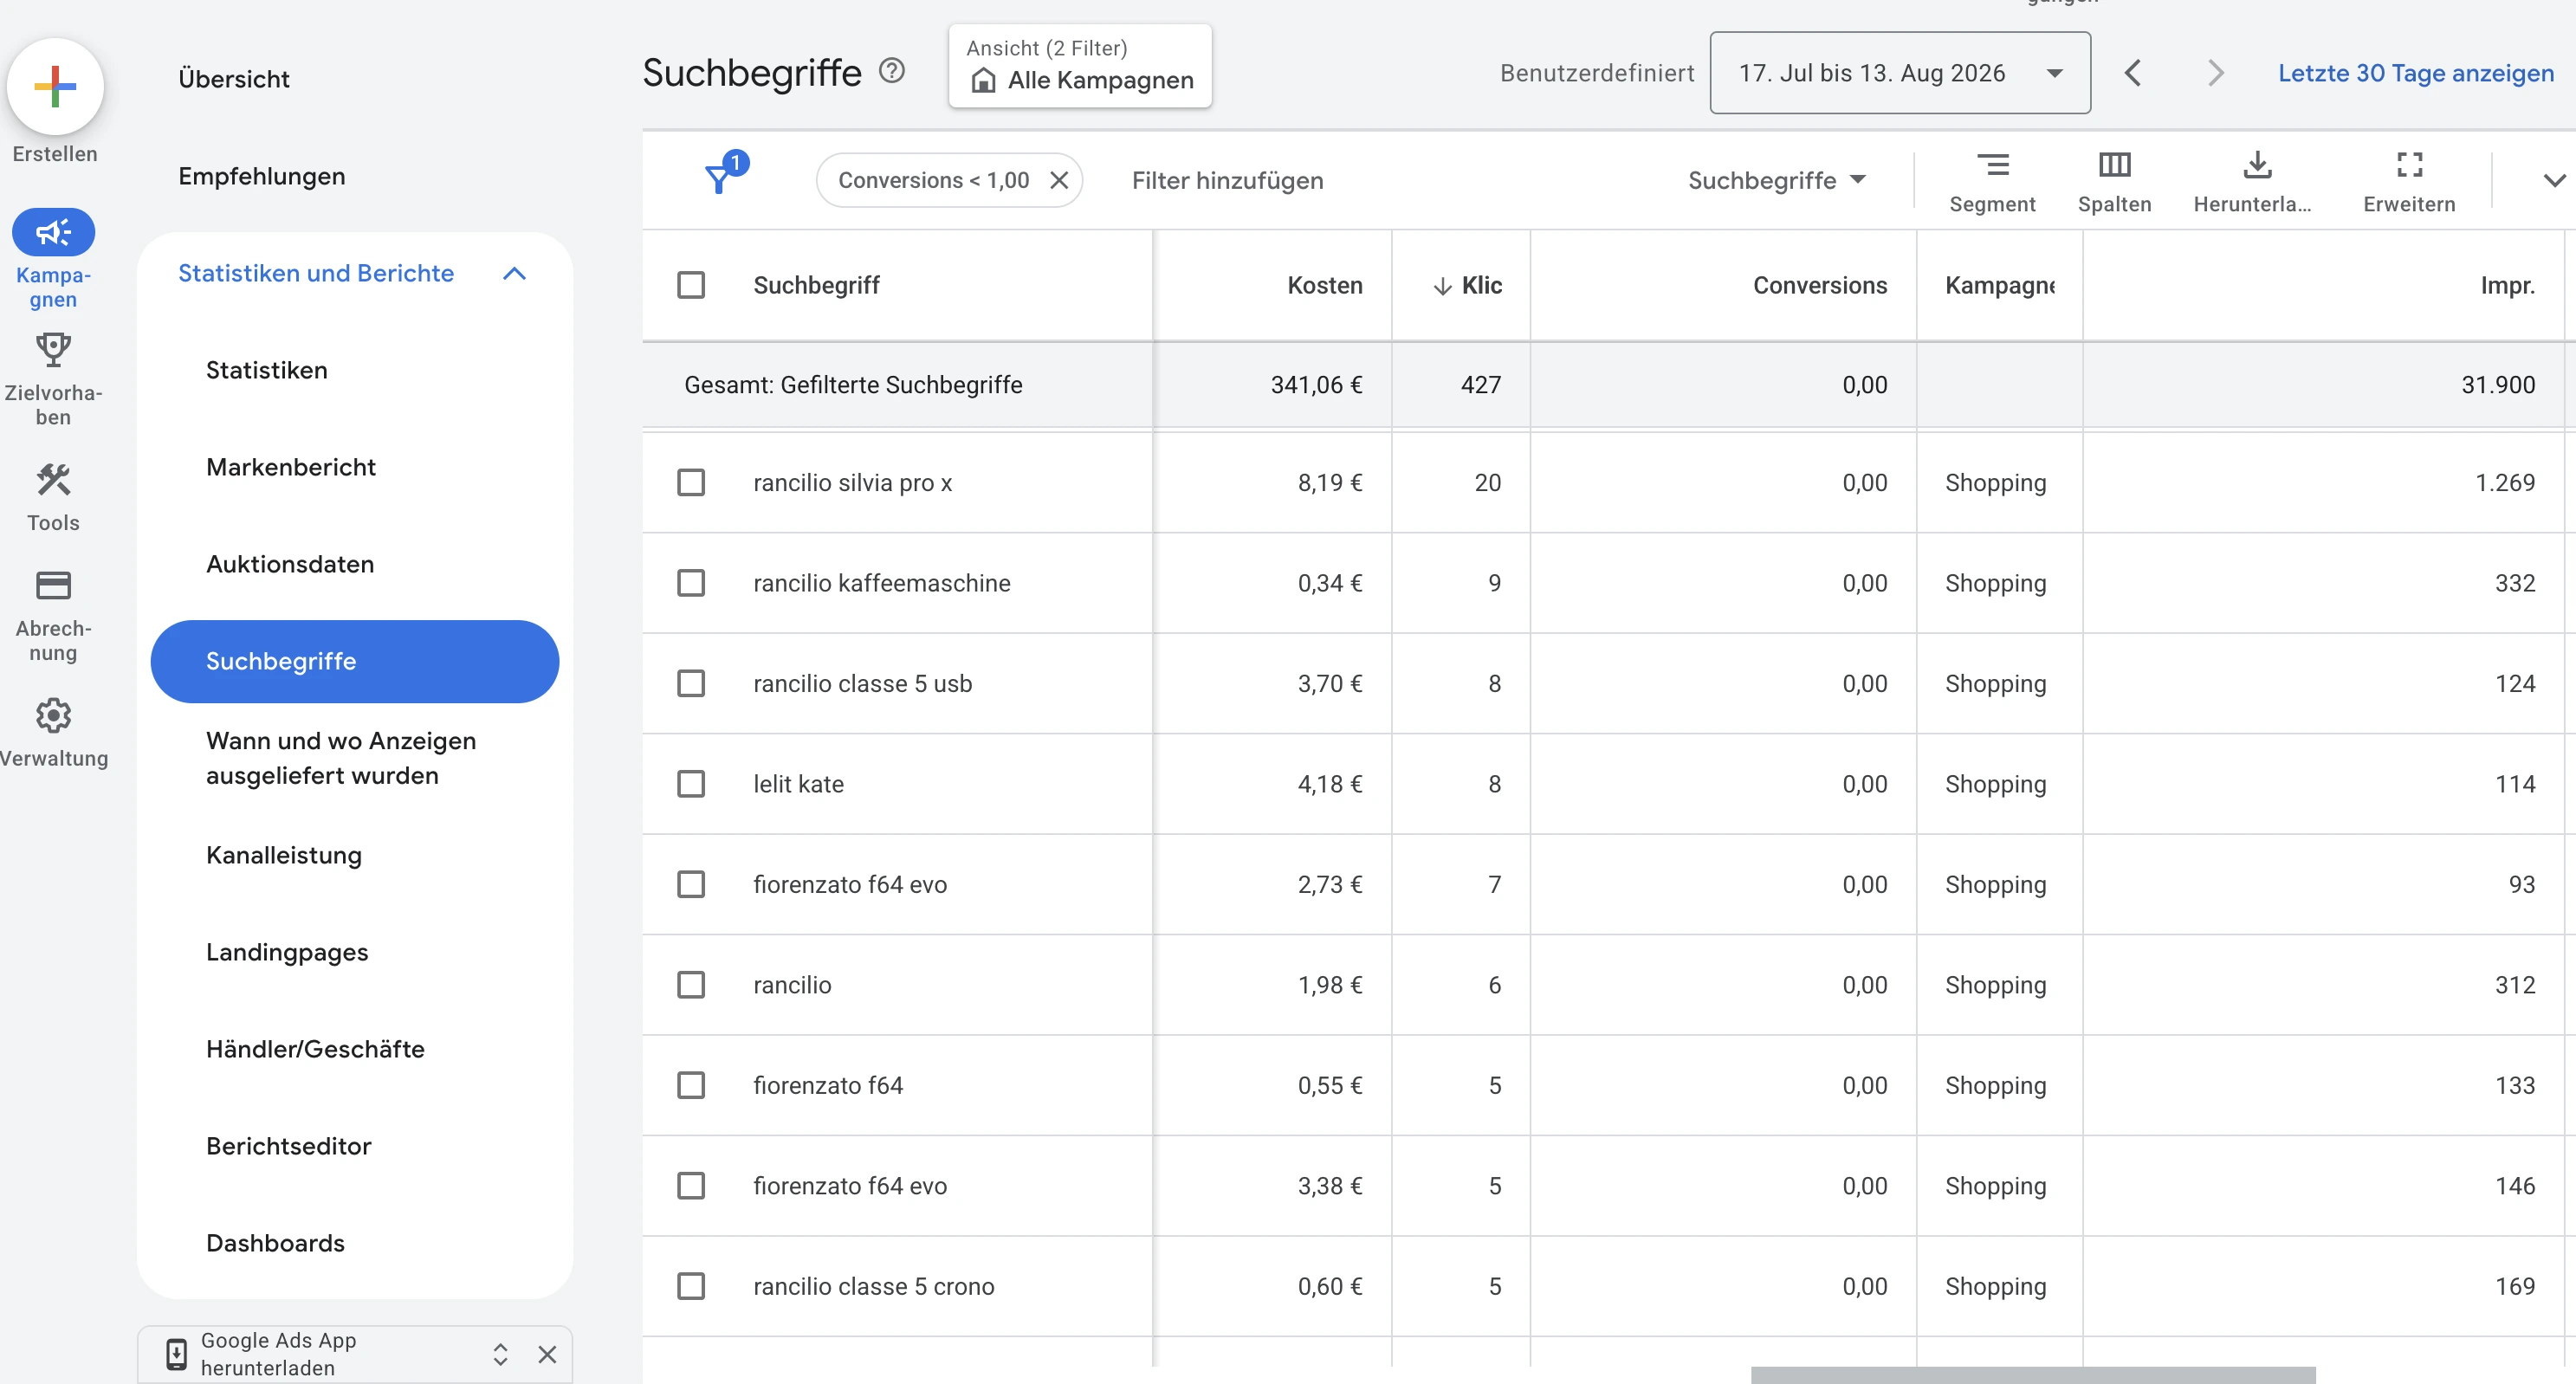Select the fiorenzato f64 evo row costing 3,38 €
Screen dimensions: 2576x1384
point(691,1186)
